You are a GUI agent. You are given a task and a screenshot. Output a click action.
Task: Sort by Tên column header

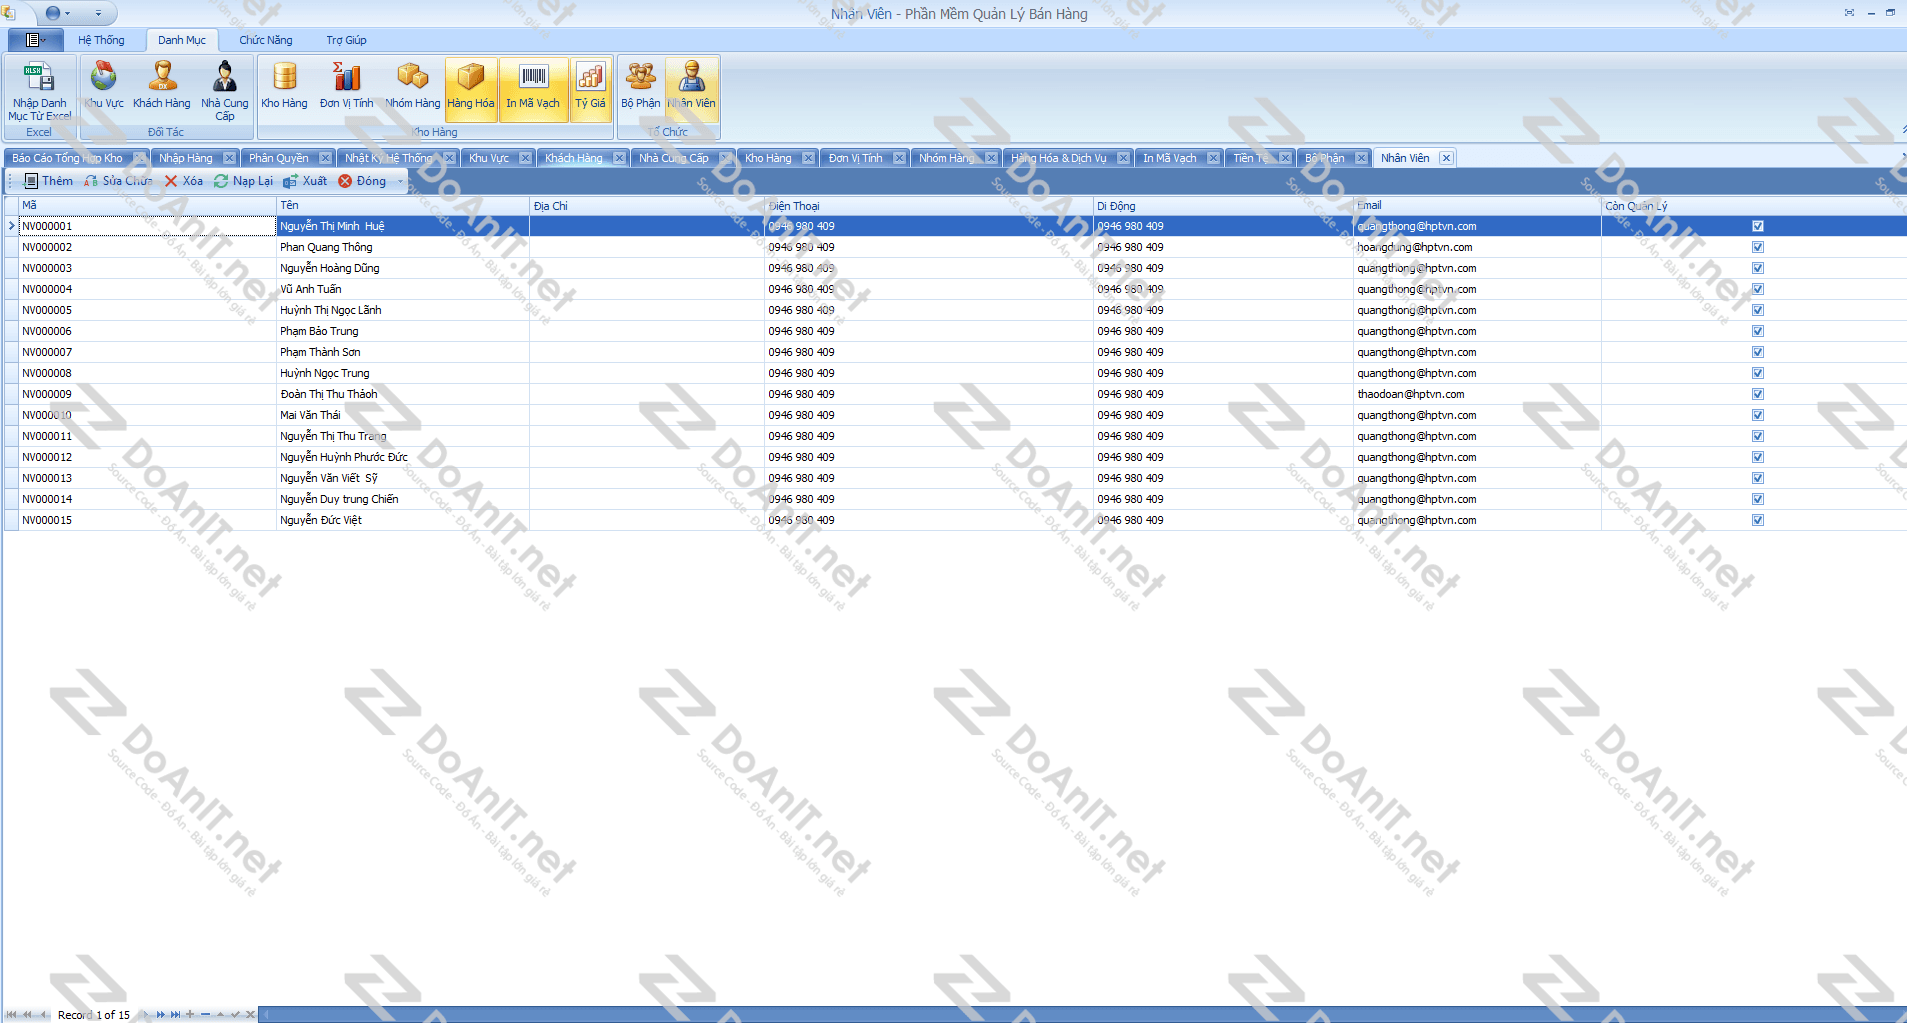[x=403, y=205]
